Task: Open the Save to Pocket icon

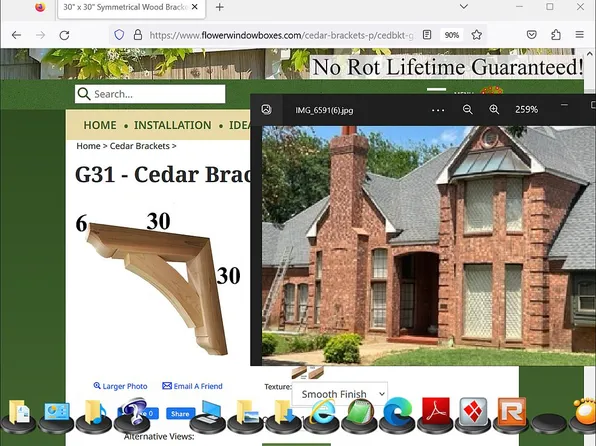Action: click(531, 35)
